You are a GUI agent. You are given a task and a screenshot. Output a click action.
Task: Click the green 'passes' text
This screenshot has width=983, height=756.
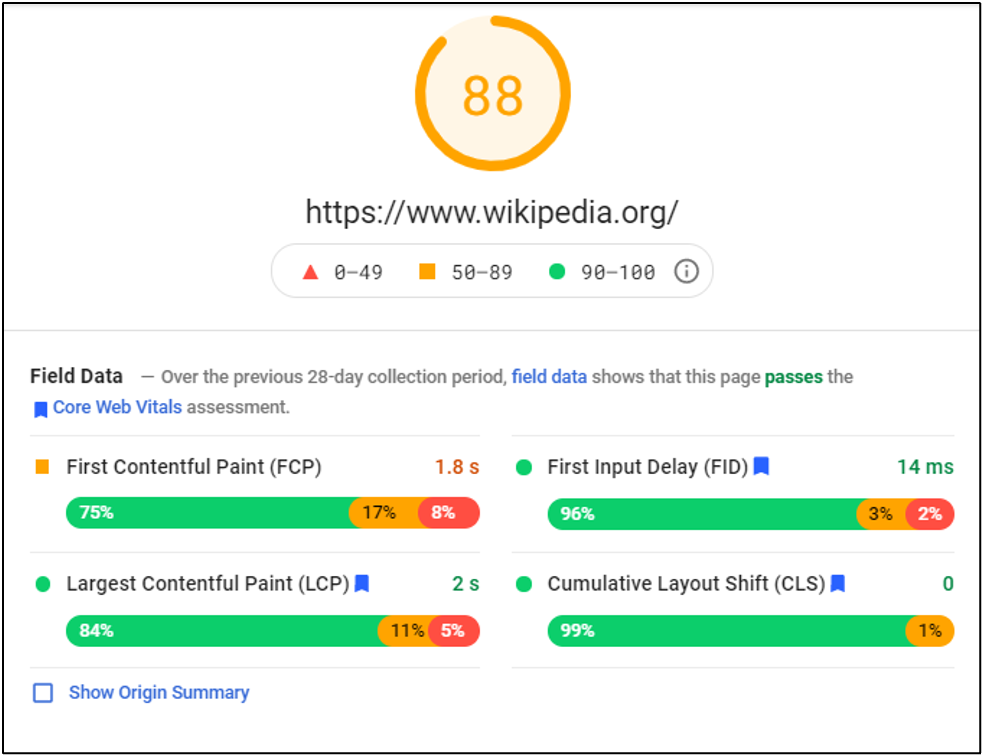[x=794, y=377]
